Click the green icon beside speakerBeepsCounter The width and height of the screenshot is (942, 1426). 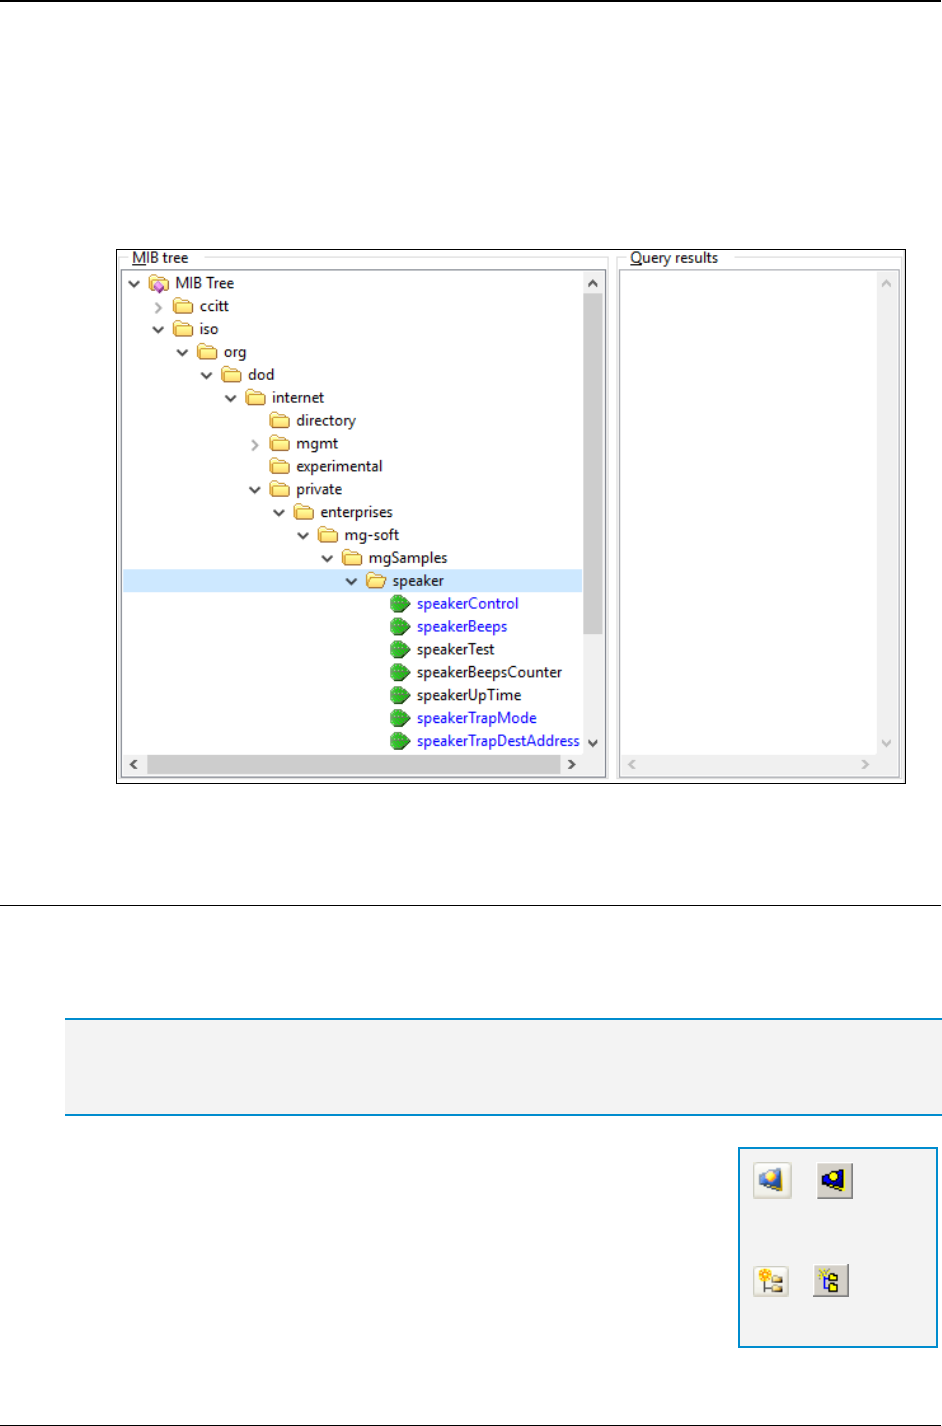click(x=400, y=673)
